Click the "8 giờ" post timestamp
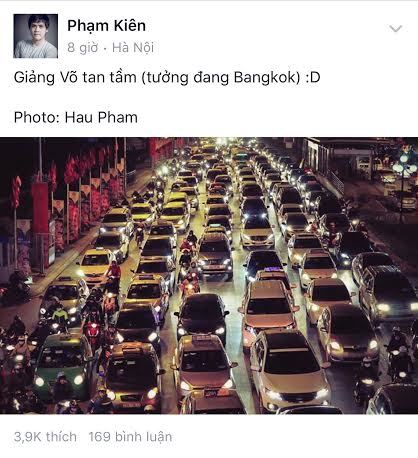Screen dimensions: 418x458 coord(83,48)
